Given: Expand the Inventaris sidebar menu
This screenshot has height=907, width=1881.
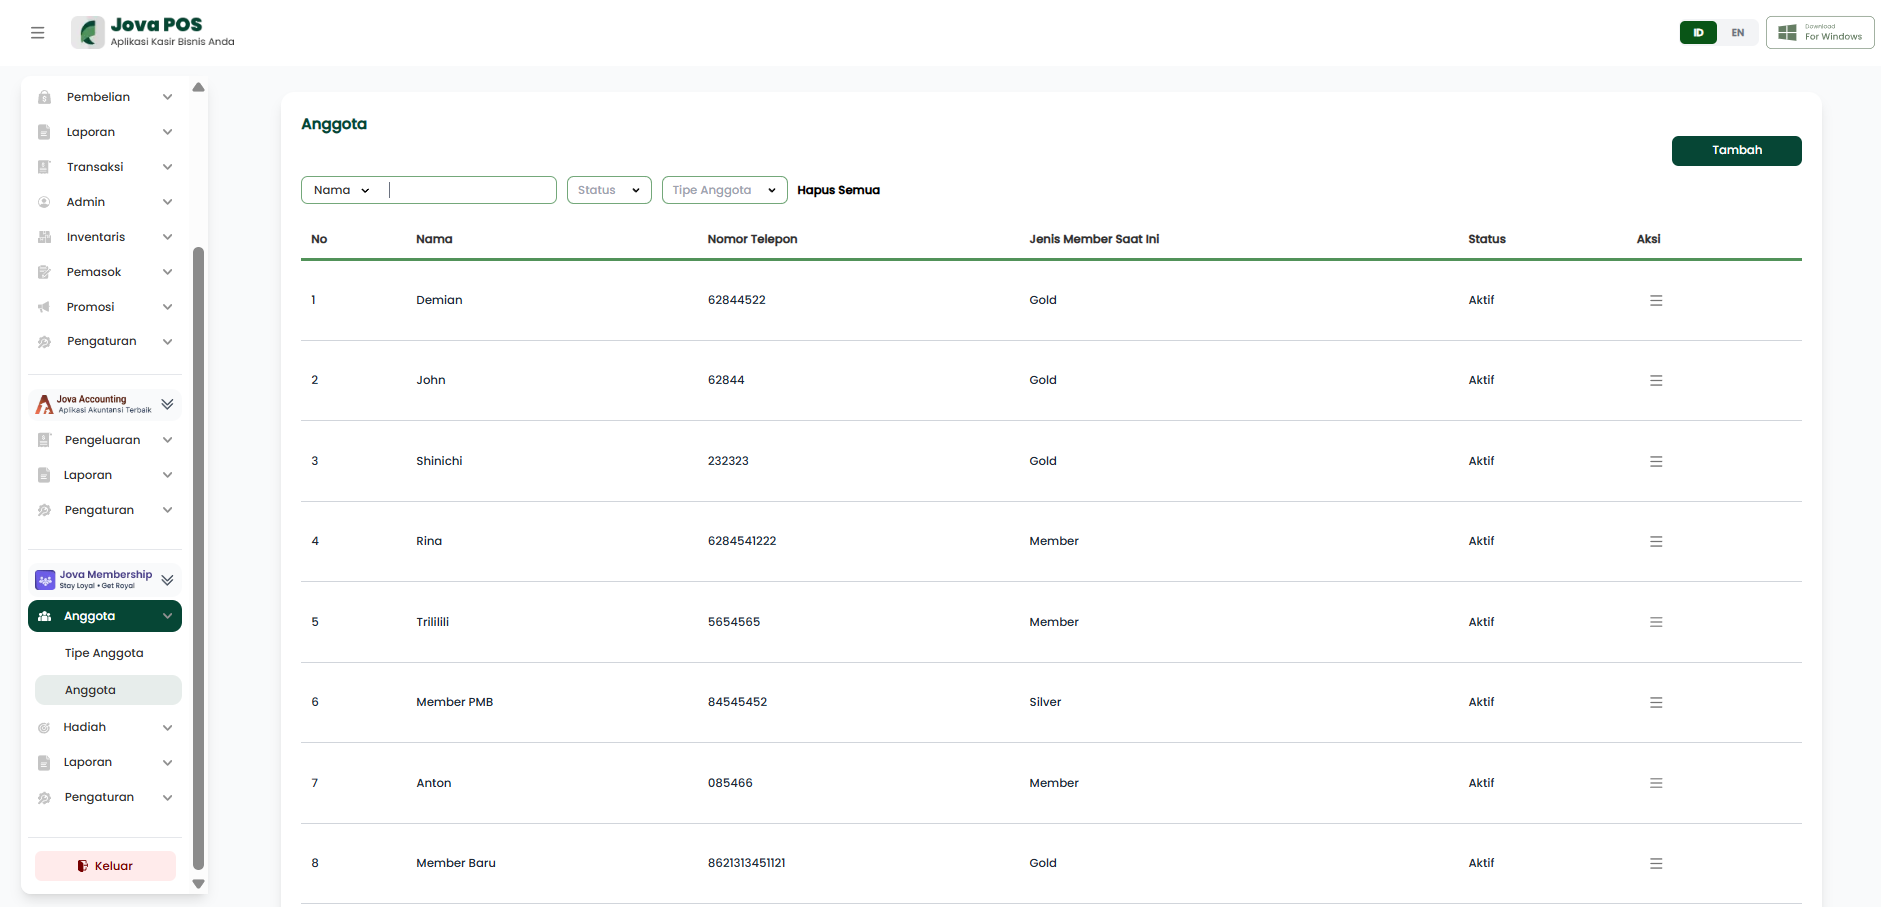Looking at the screenshot, I should pyautogui.click(x=105, y=237).
